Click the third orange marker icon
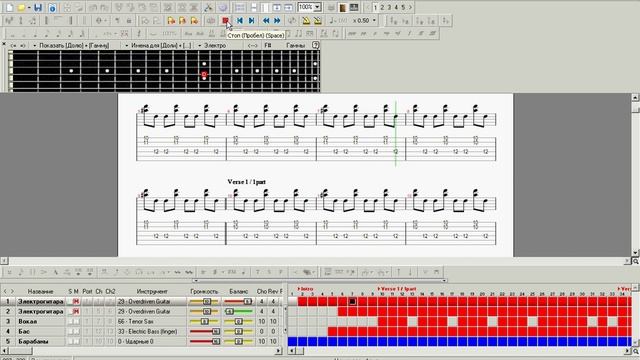 click(194, 20)
